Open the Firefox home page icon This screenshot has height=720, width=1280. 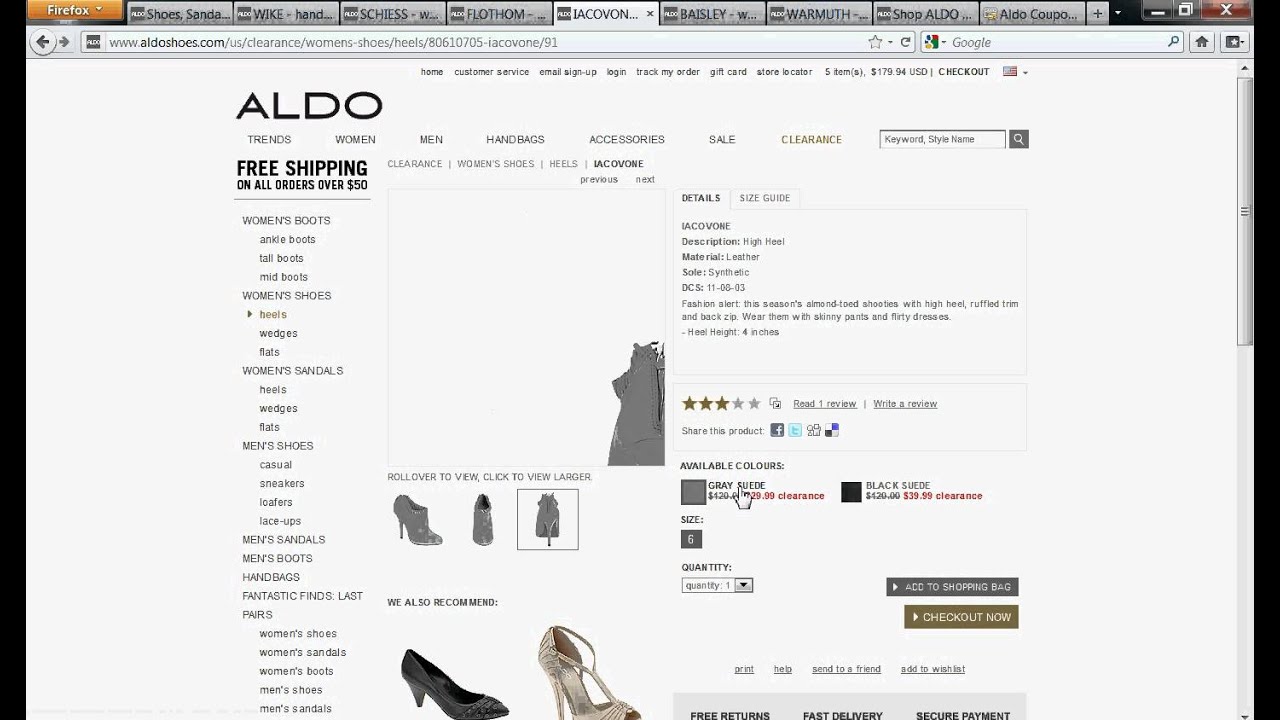pyautogui.click(x=1202, y=42)
